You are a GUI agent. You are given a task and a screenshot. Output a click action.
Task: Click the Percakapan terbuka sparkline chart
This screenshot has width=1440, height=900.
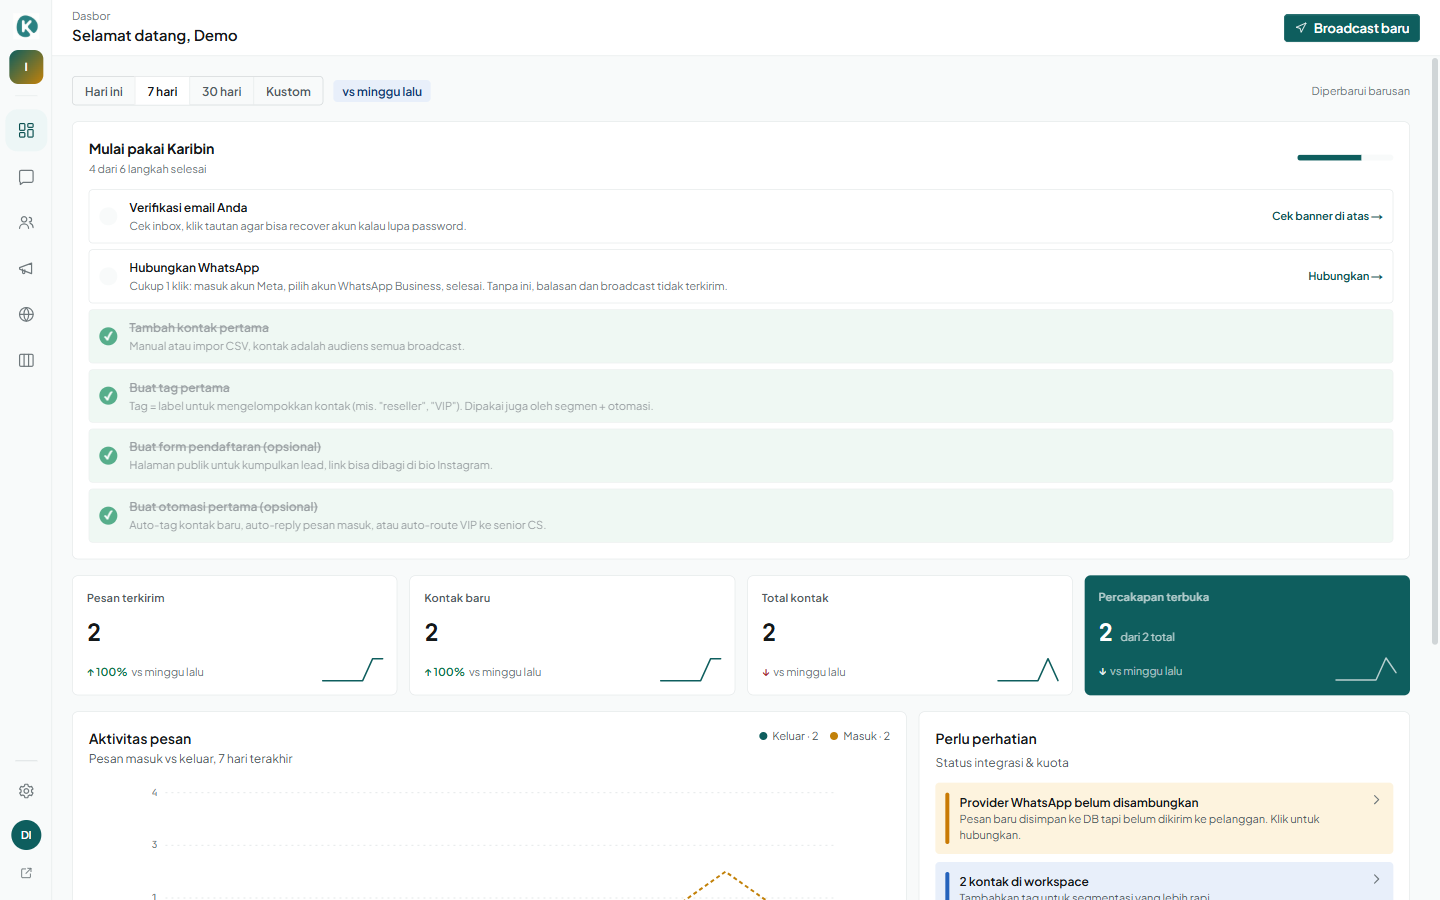tap(1366, 669)
